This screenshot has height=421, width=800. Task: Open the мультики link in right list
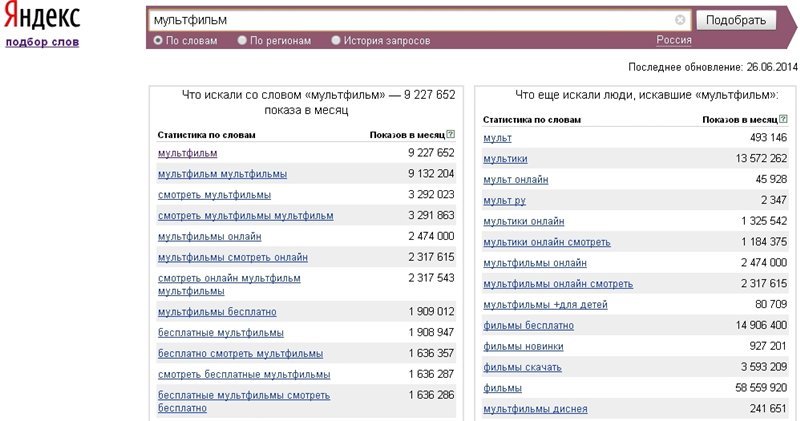coord(505,159)
